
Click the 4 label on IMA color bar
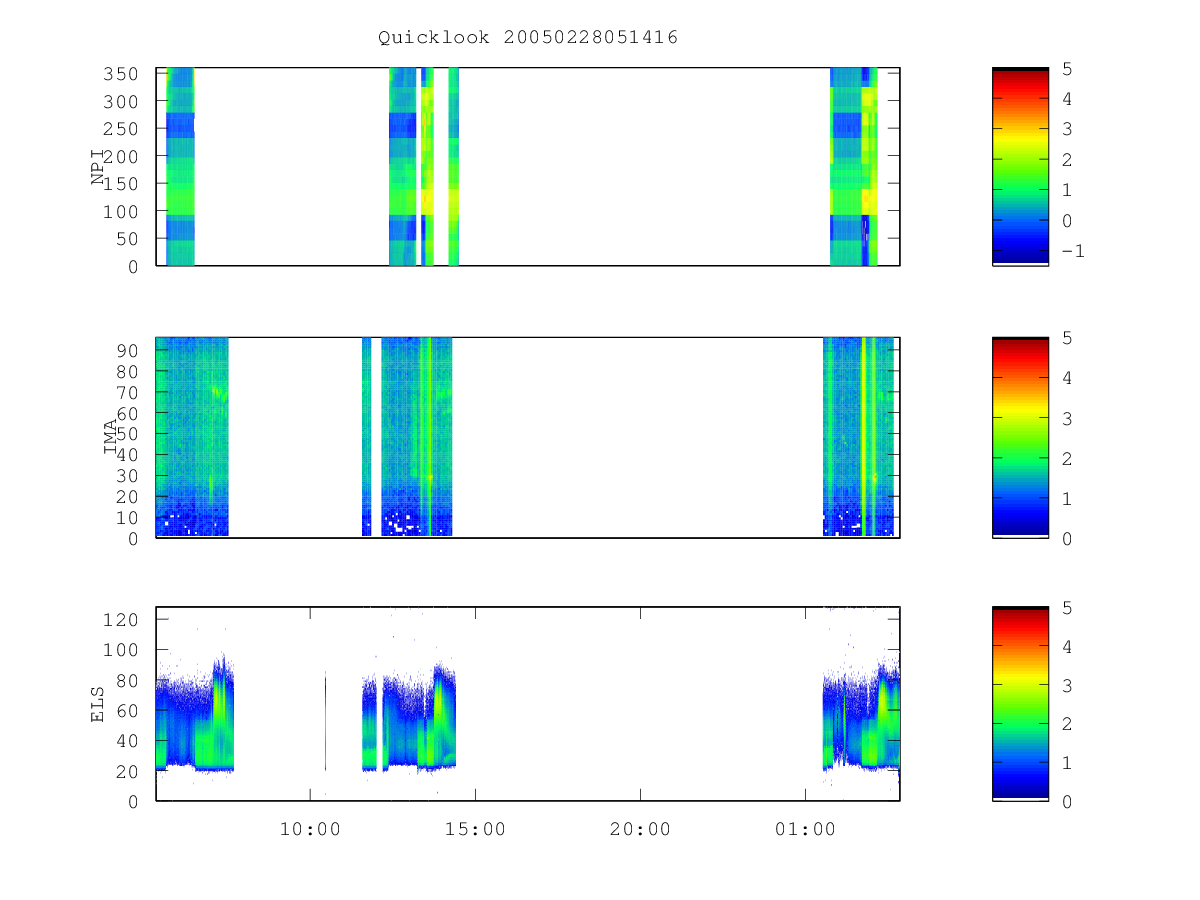click(1068, 378)
